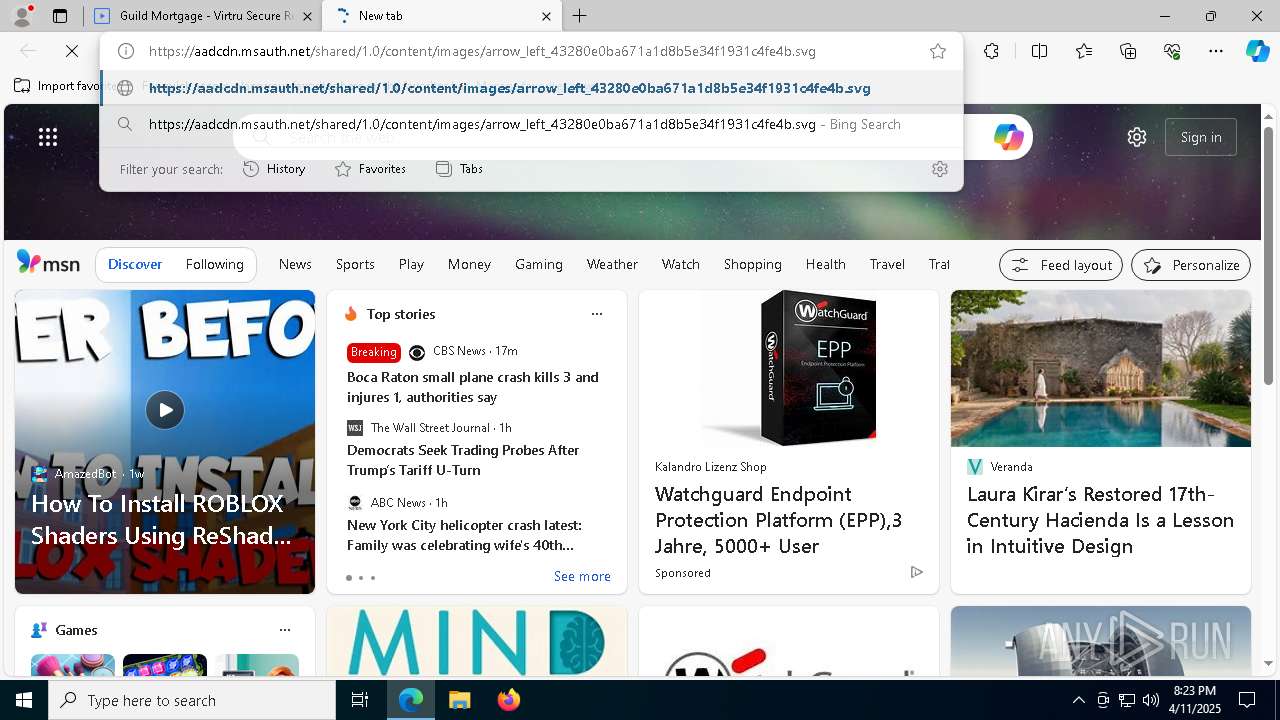Click the taskbar search box

point(192,700)
